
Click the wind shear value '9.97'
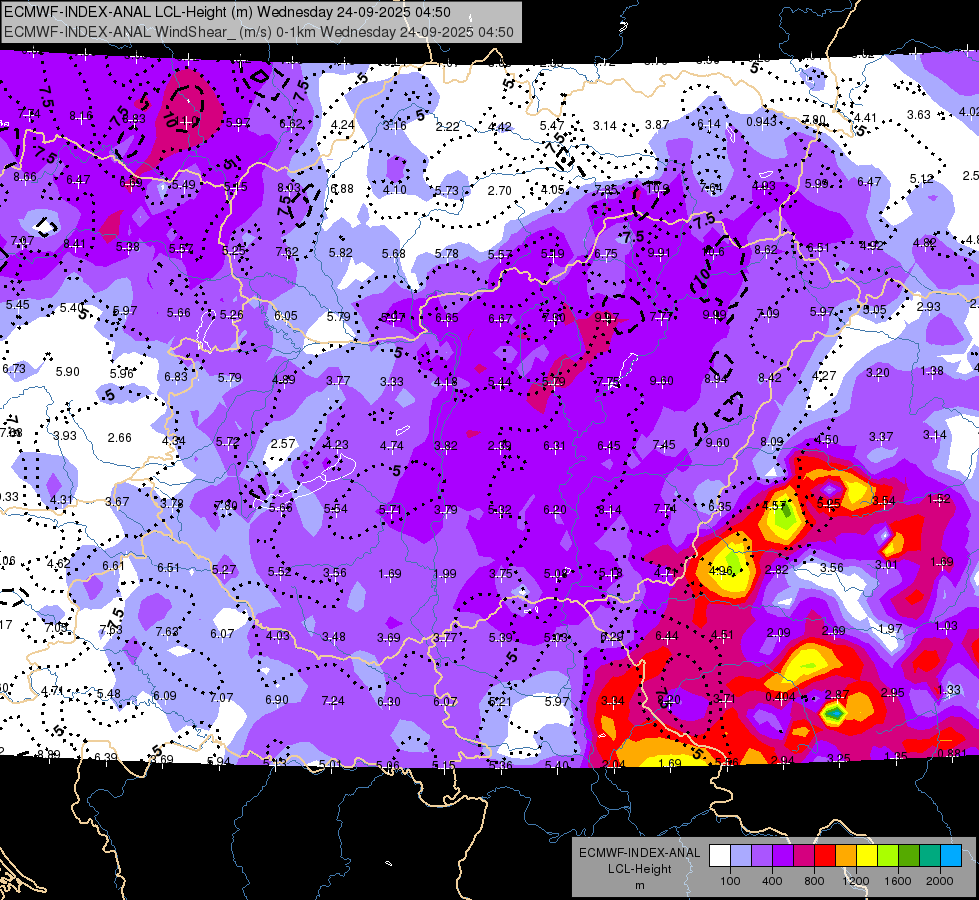pos(607,318)
